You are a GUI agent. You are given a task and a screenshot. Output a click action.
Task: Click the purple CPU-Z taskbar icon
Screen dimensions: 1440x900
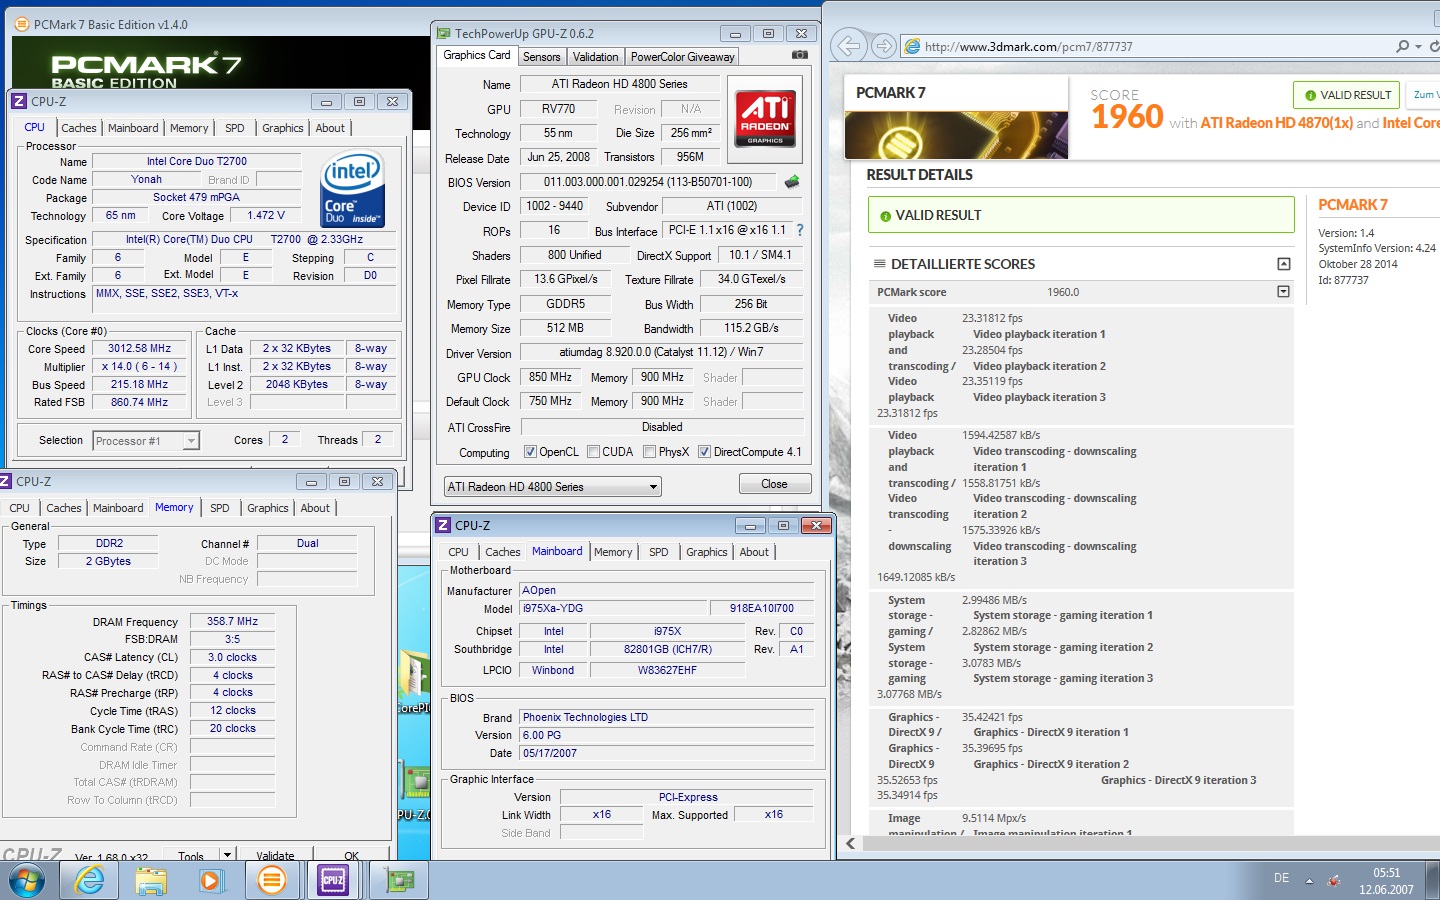[333, 880]
